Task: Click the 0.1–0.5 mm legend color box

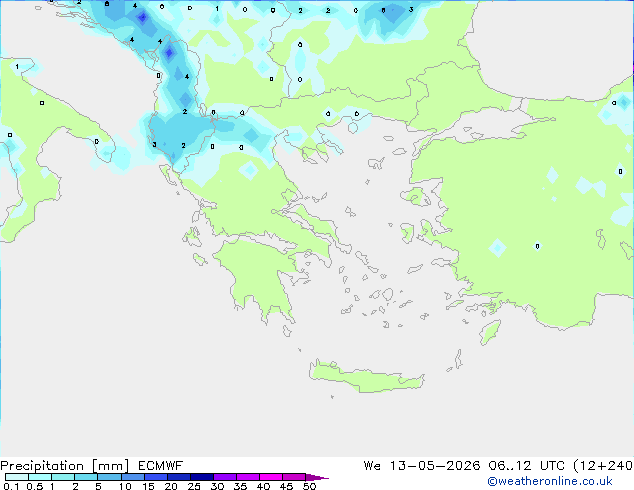Action: (x=17, y=477)
